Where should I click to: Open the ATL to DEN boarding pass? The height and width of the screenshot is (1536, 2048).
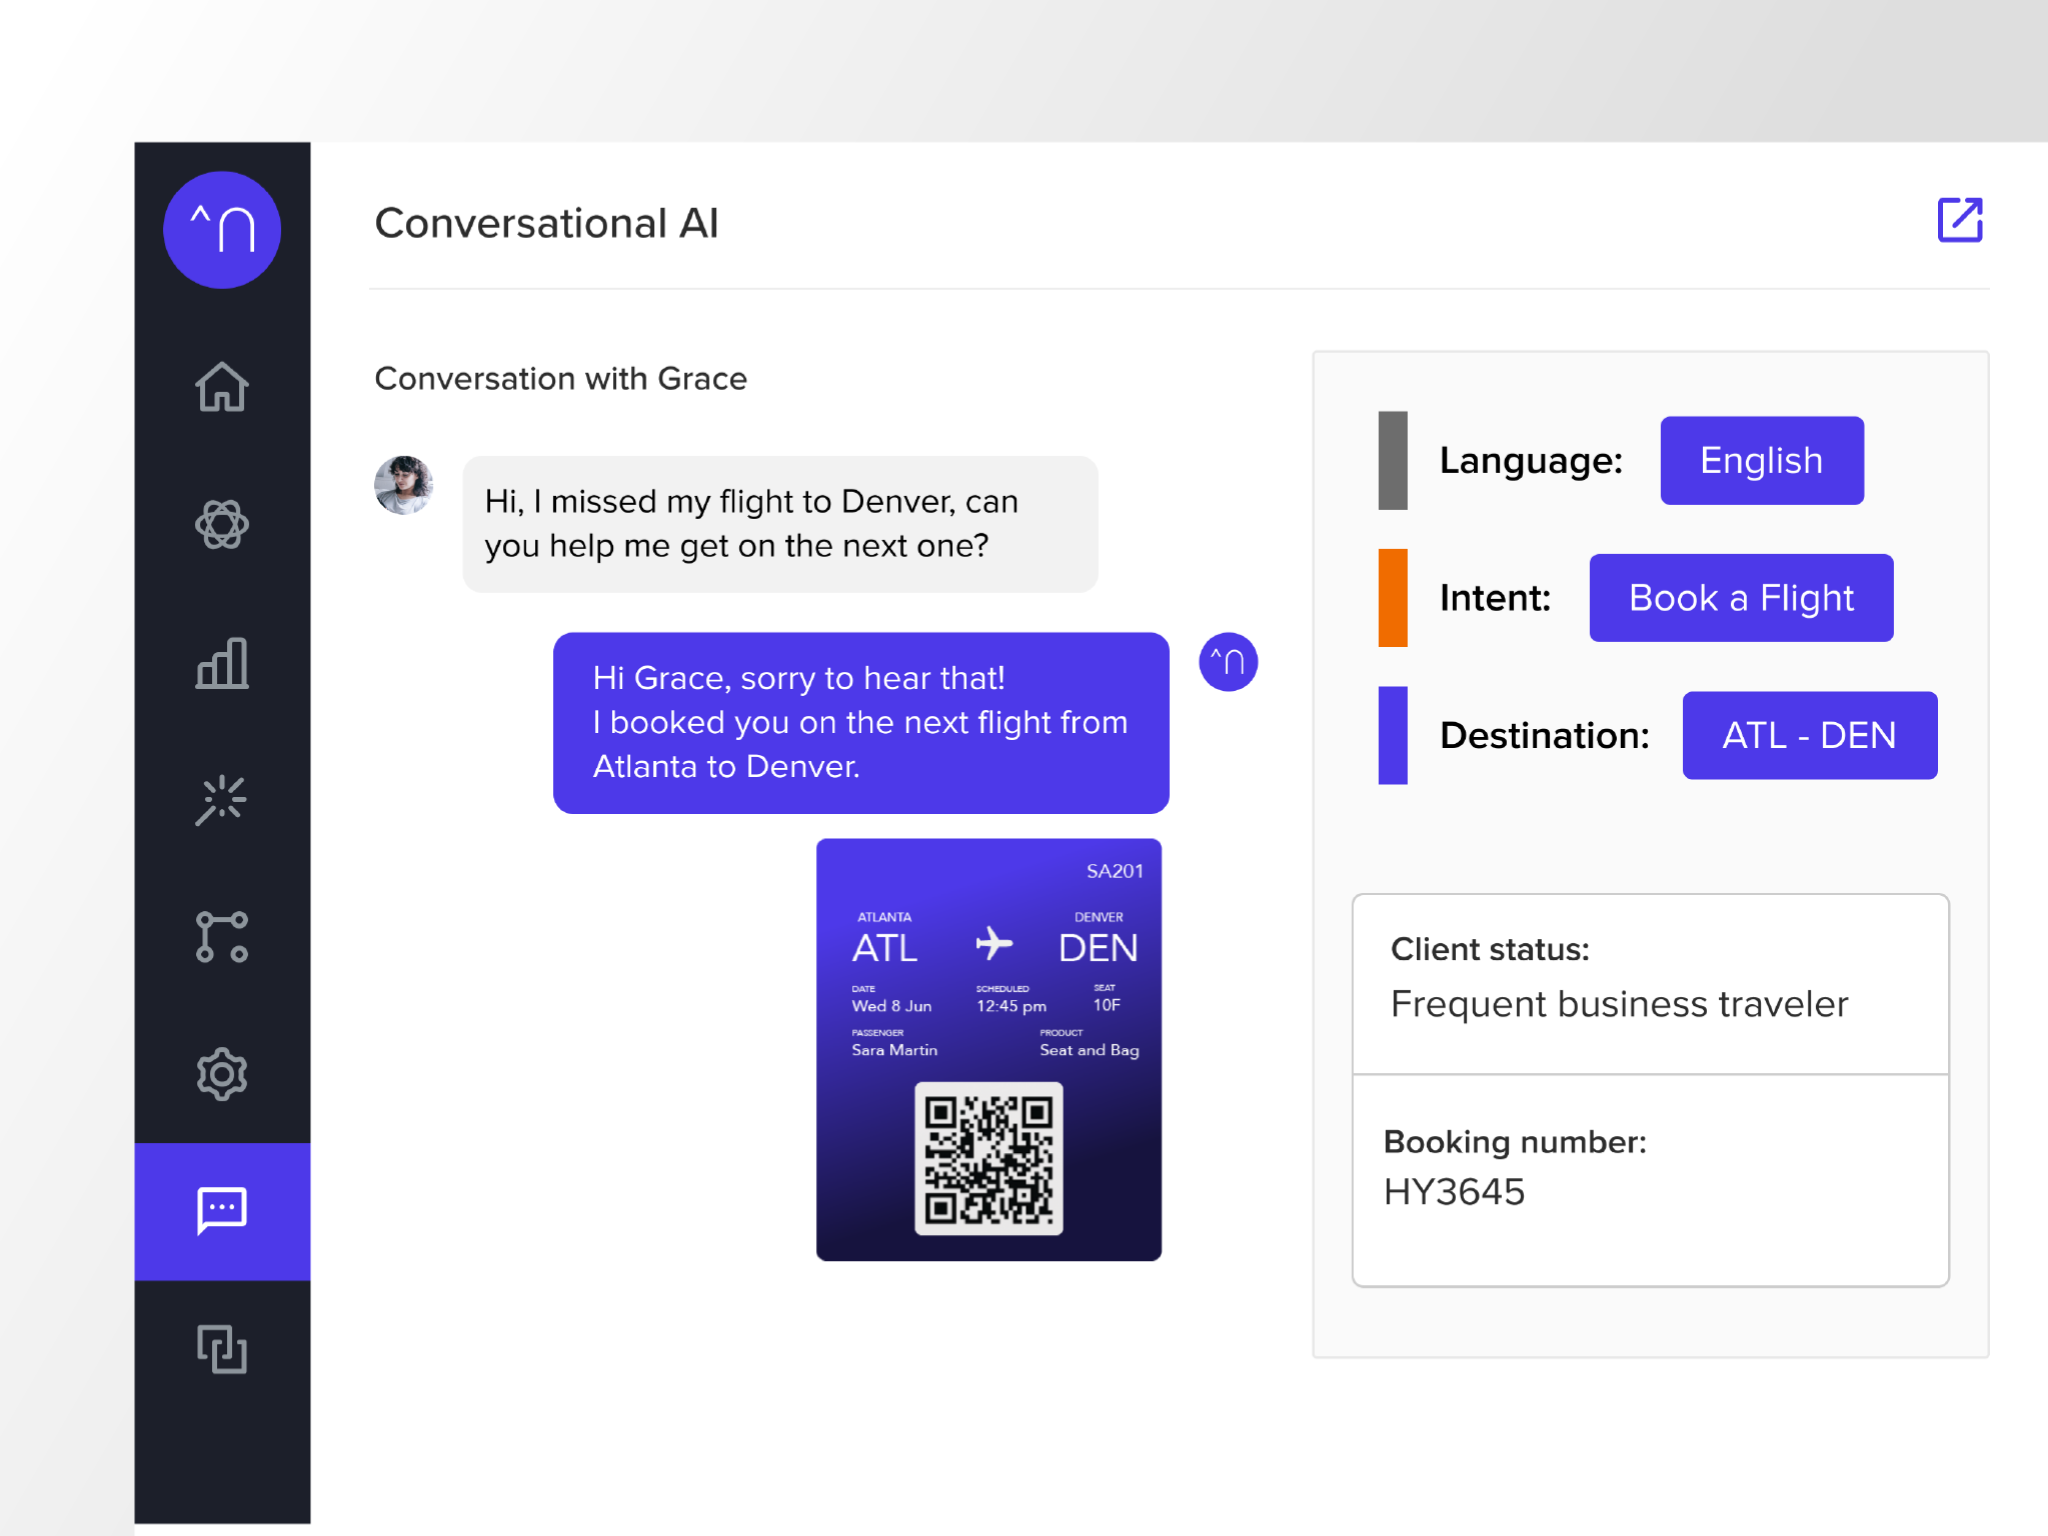[988, 960]
